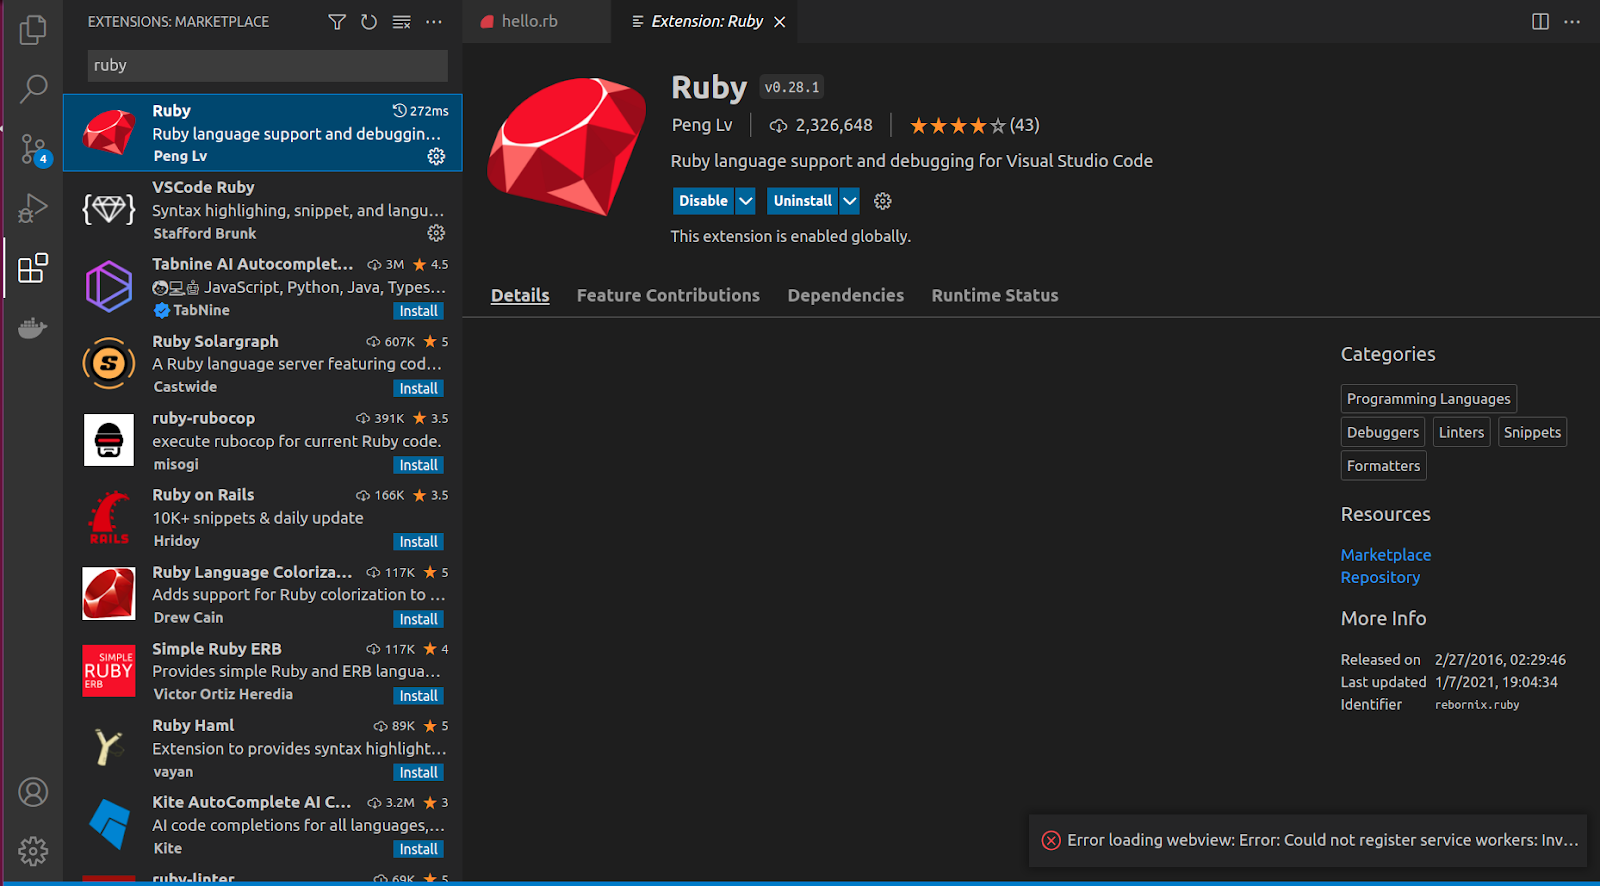
Task: Install the ruby-rubocop extension
Action: click(x=419, y=465)
